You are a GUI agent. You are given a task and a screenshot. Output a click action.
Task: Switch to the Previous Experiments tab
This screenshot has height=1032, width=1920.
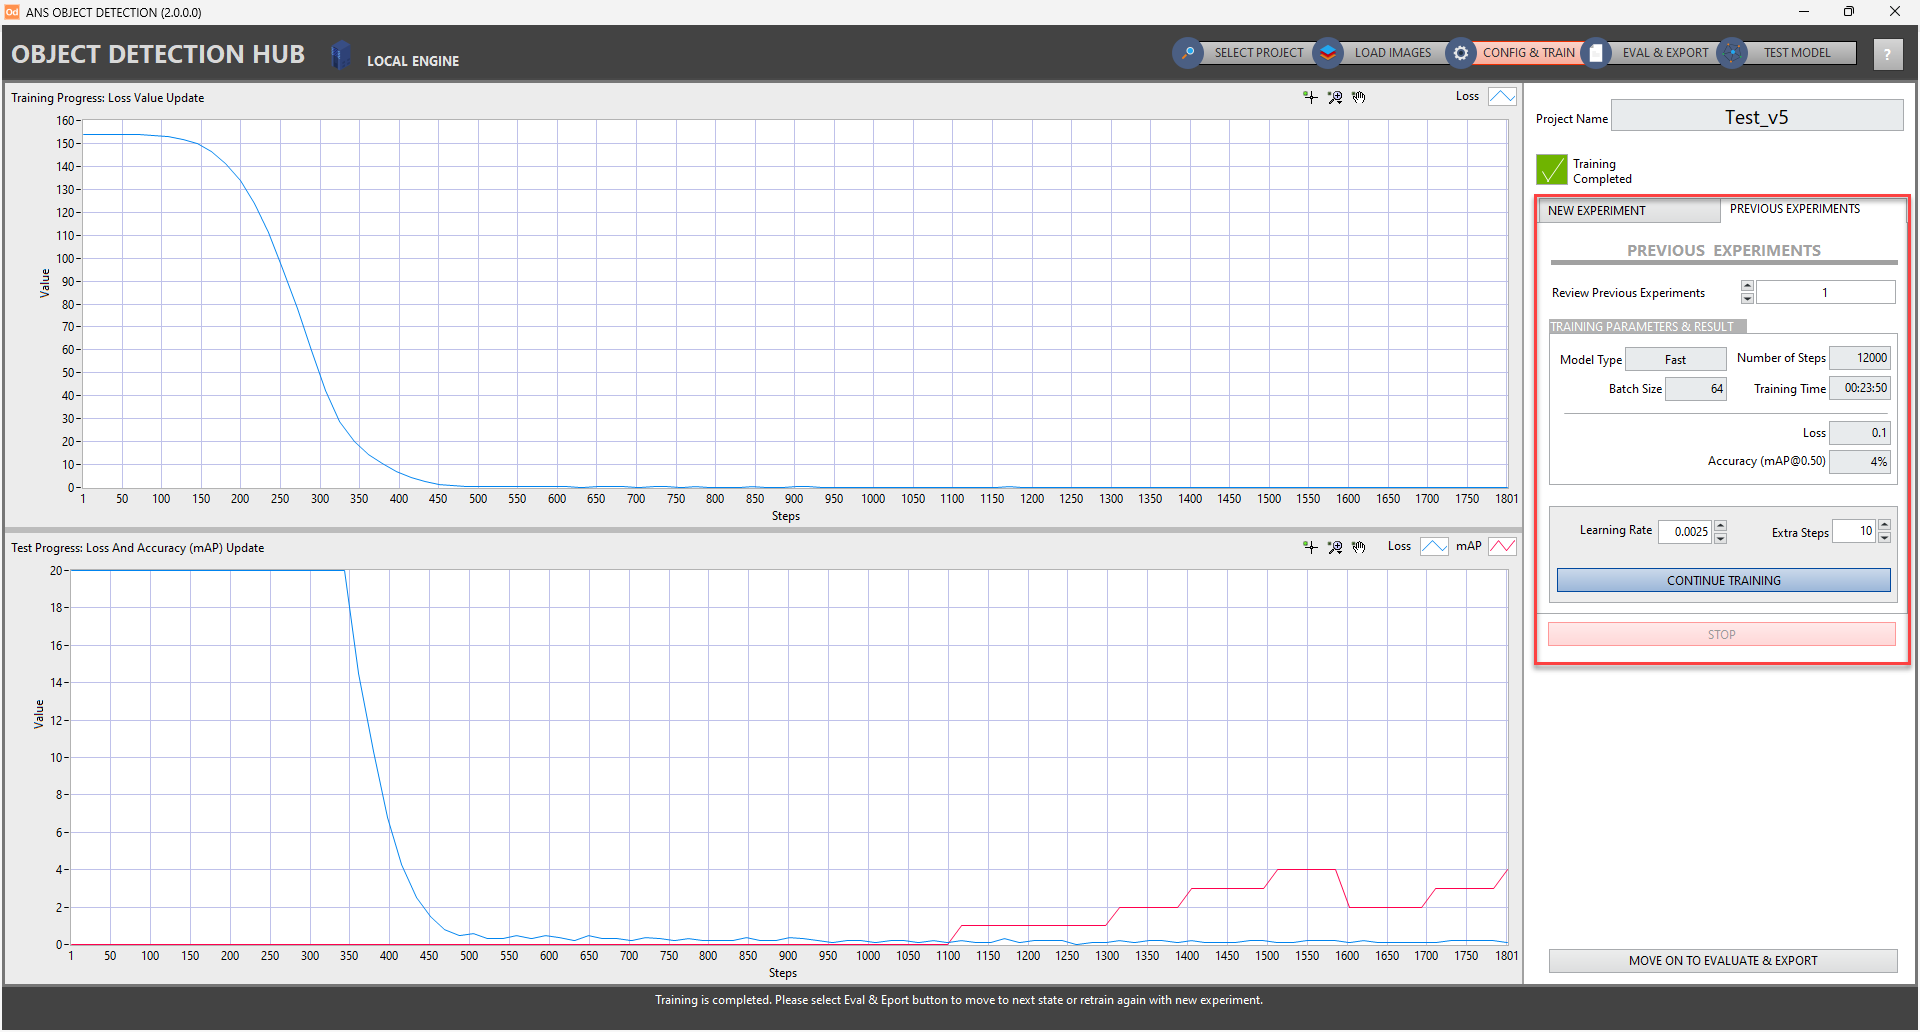pos(1795,209)
